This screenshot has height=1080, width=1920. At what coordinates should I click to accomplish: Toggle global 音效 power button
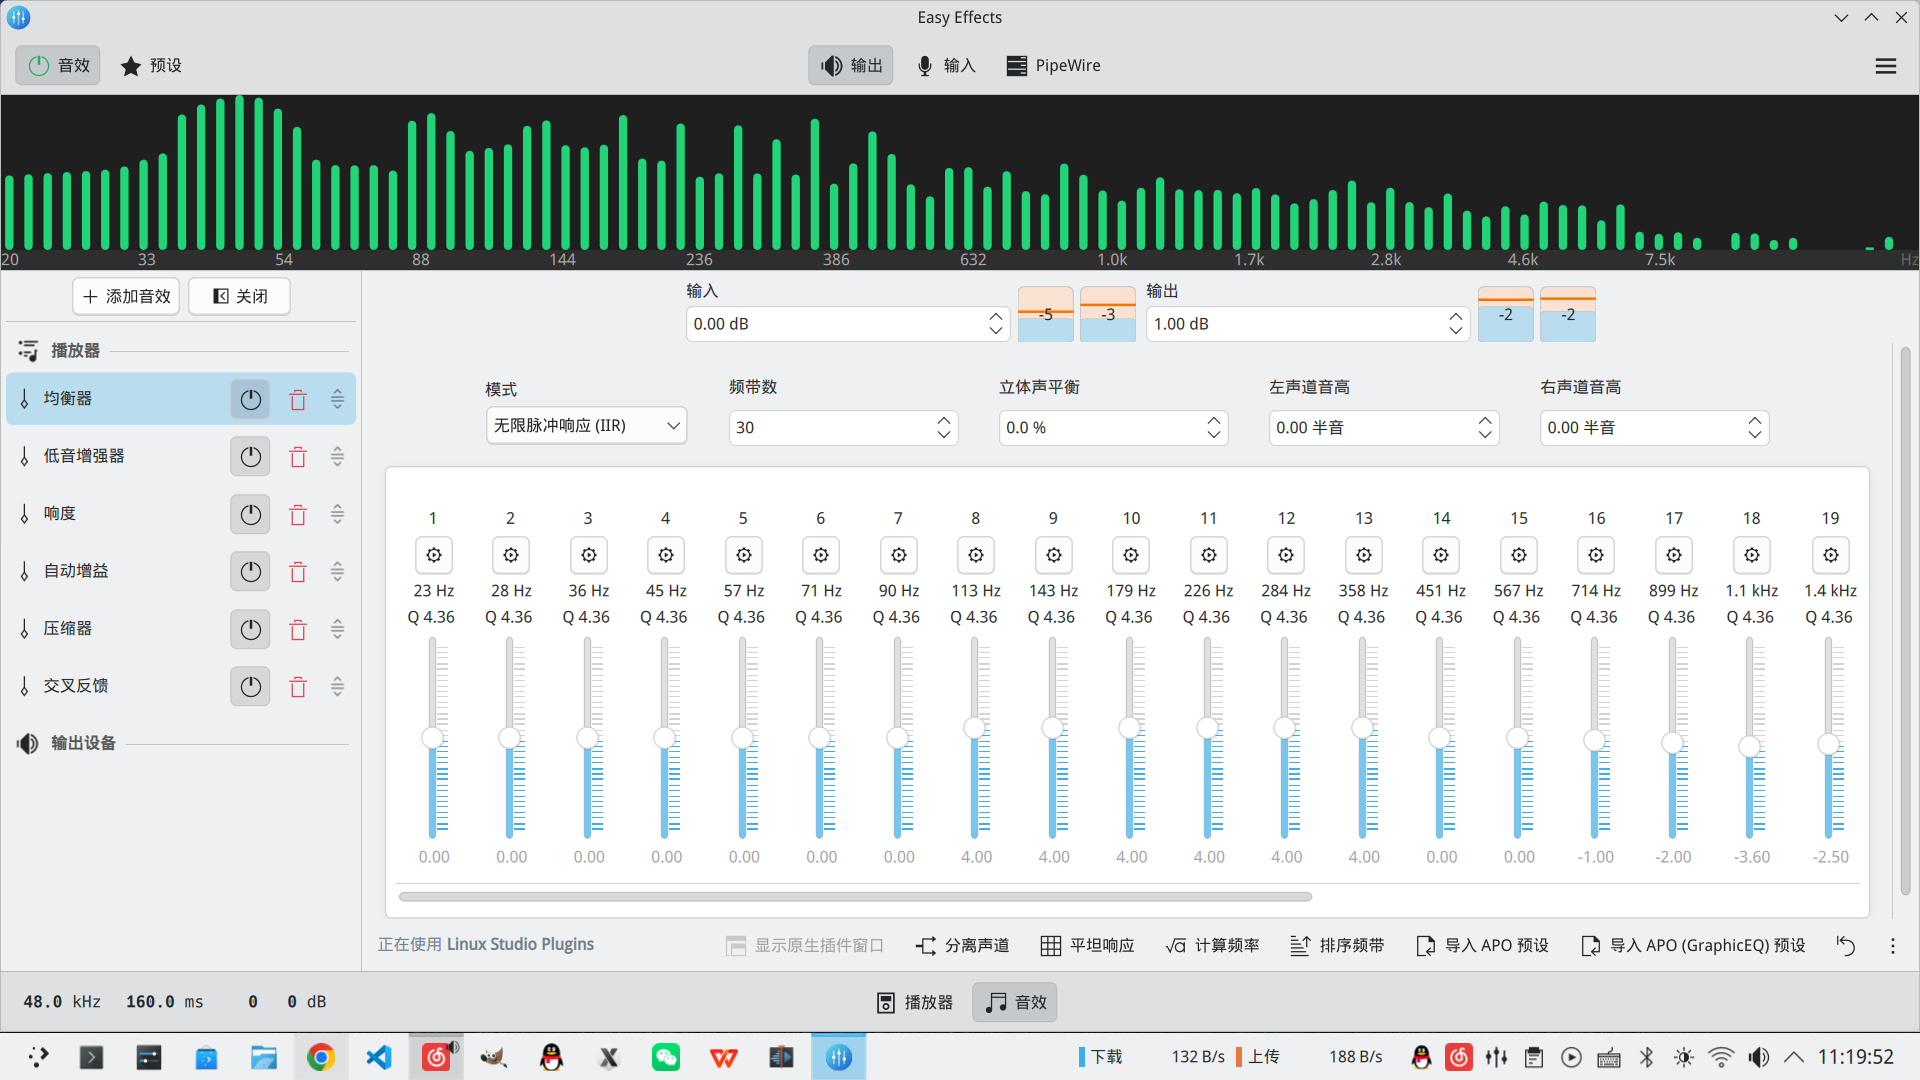point(58,66)
